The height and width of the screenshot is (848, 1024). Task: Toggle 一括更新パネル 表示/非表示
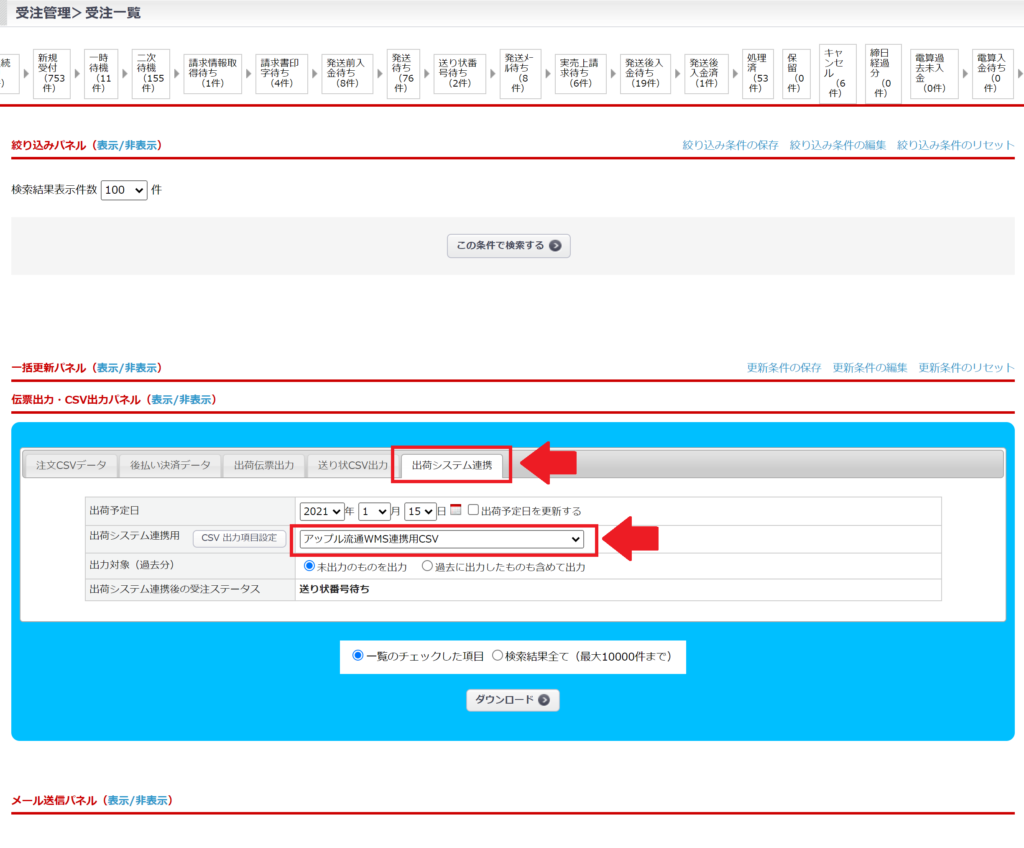click(x=127, y=368)
